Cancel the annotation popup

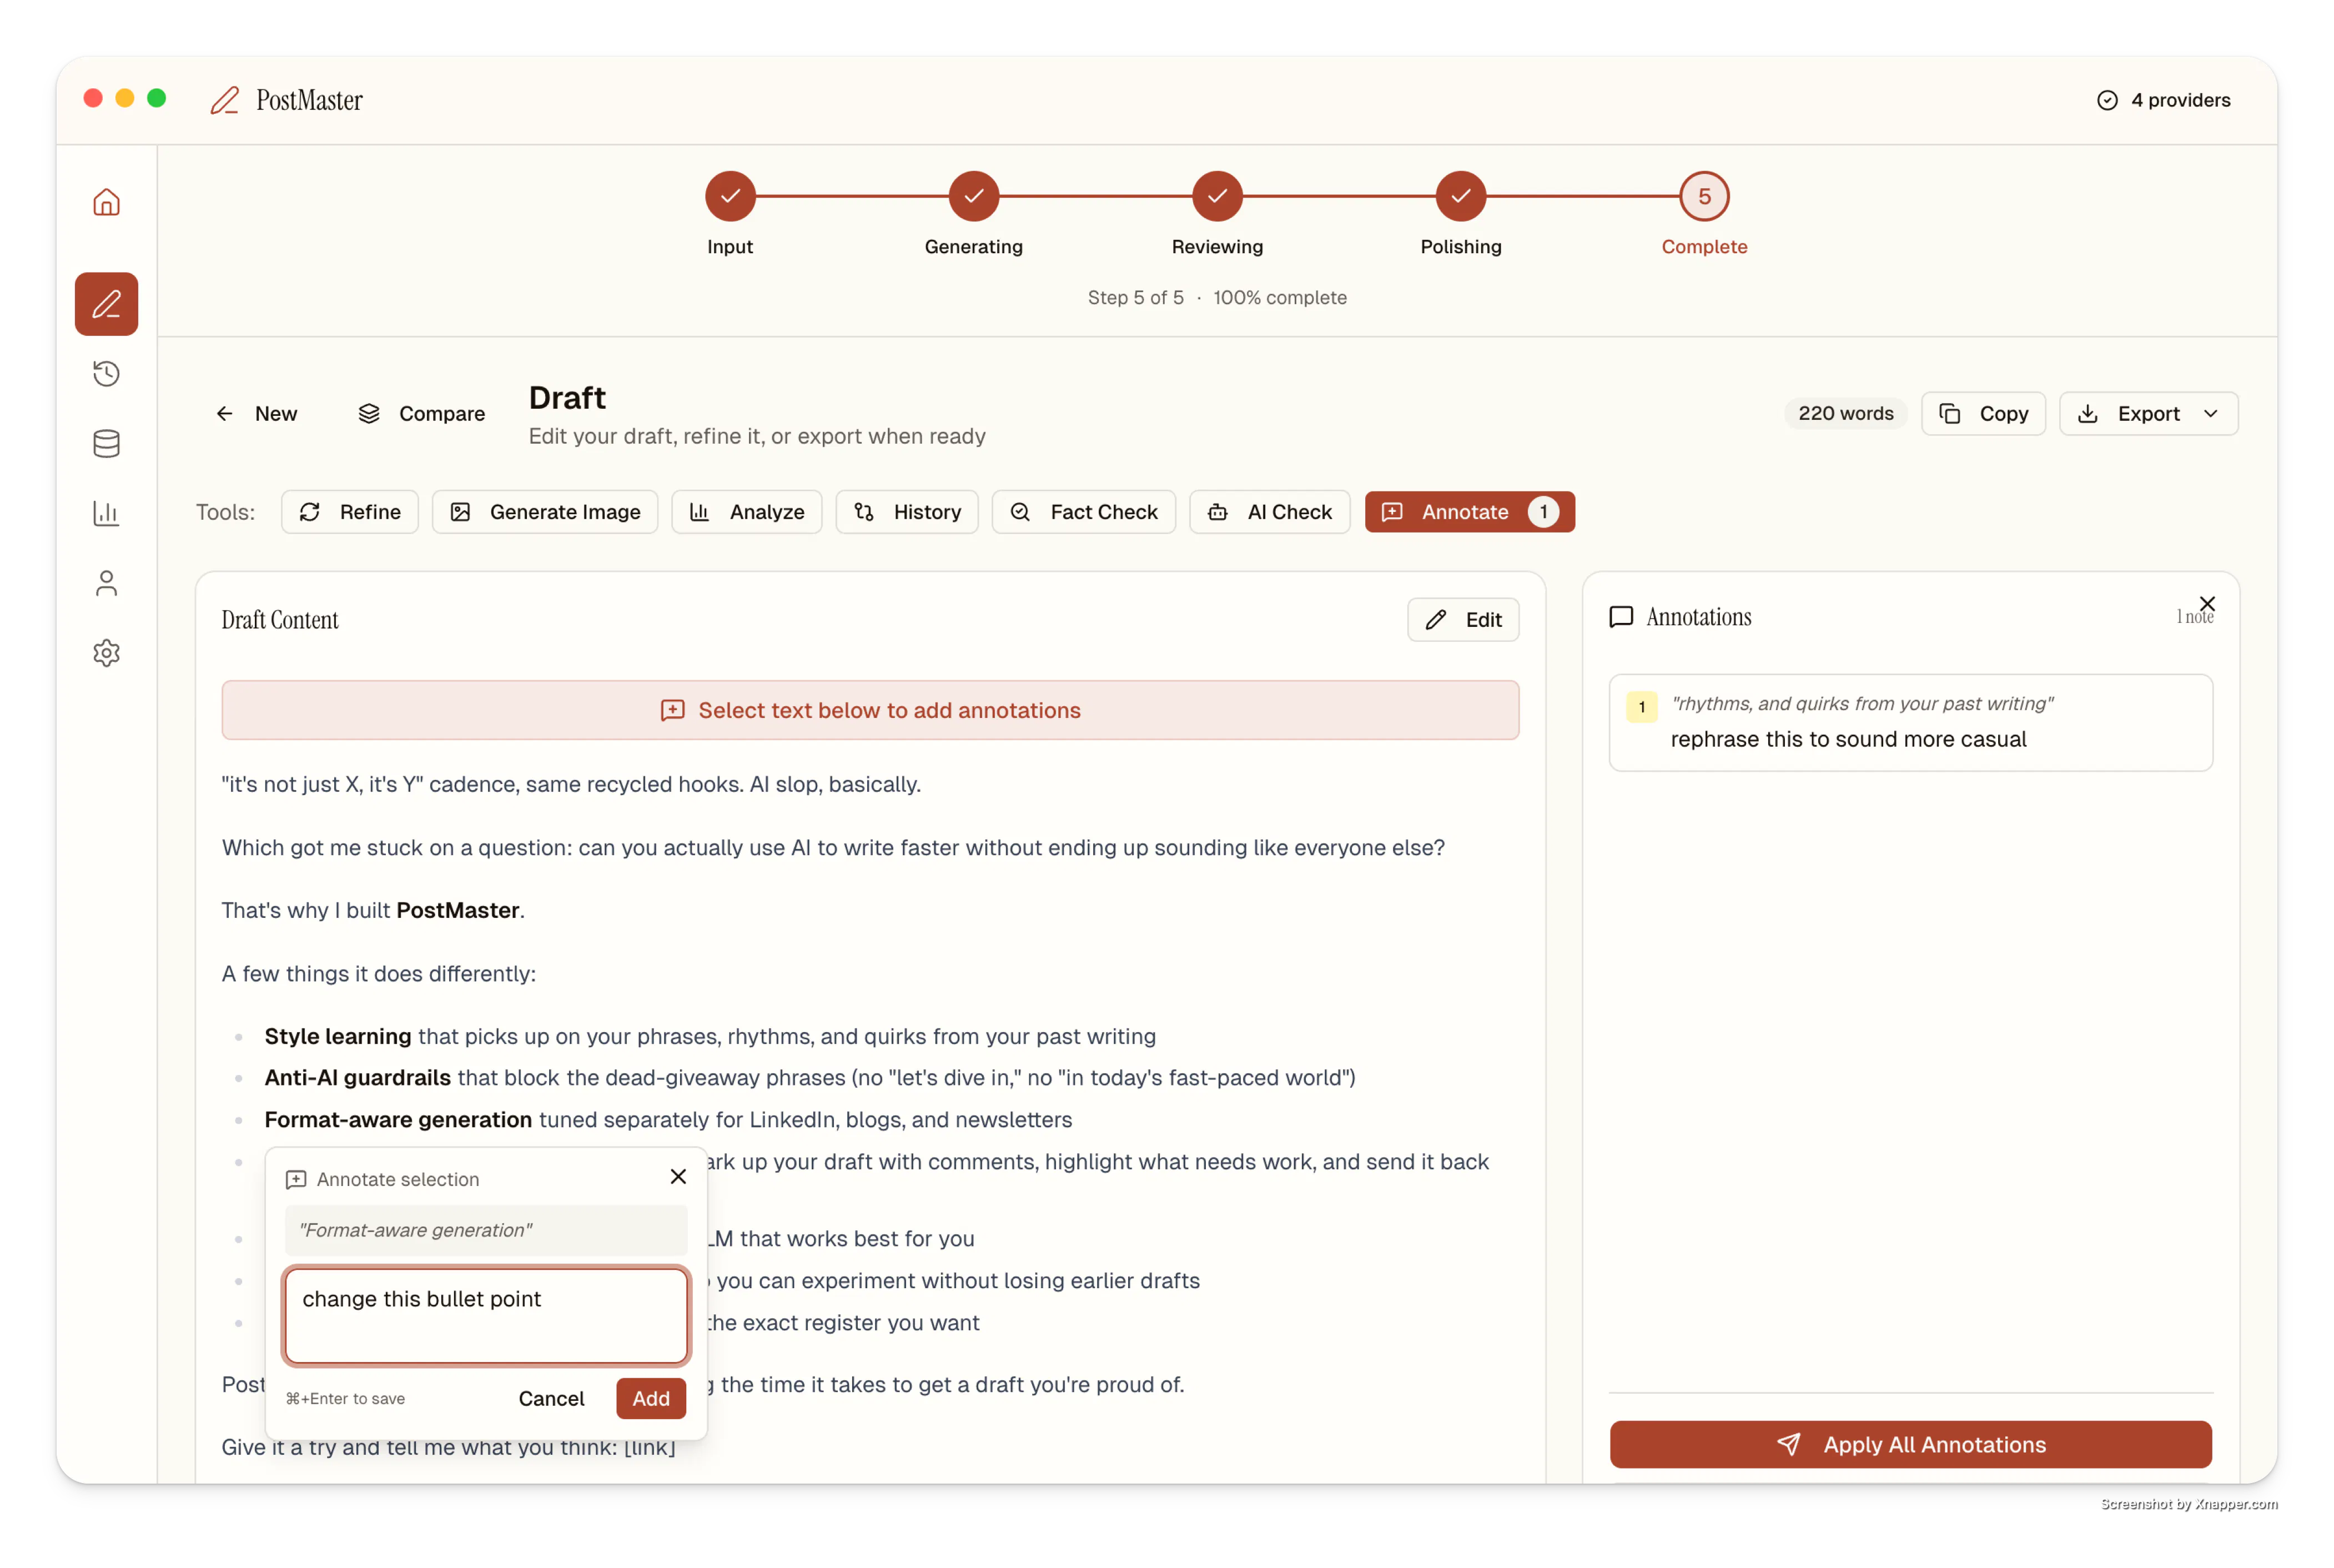click(x=551, y=1398)
